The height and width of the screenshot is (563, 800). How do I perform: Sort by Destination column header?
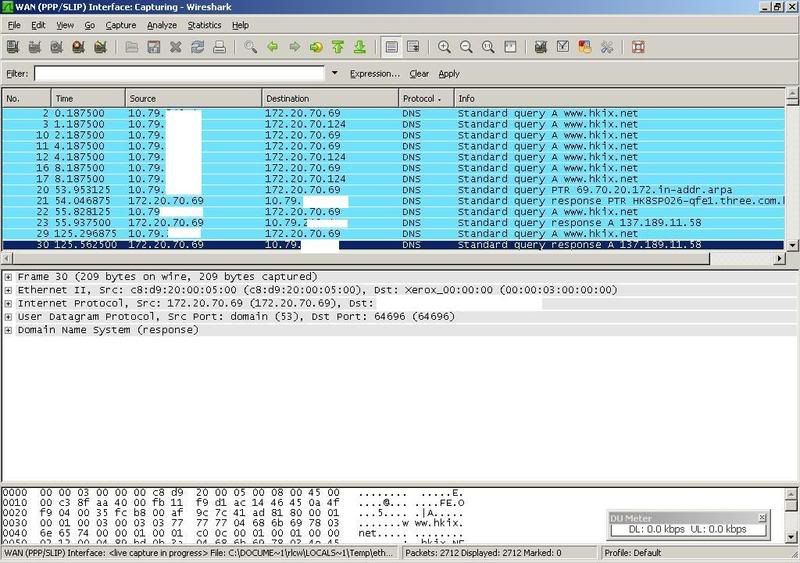(330, 98)
